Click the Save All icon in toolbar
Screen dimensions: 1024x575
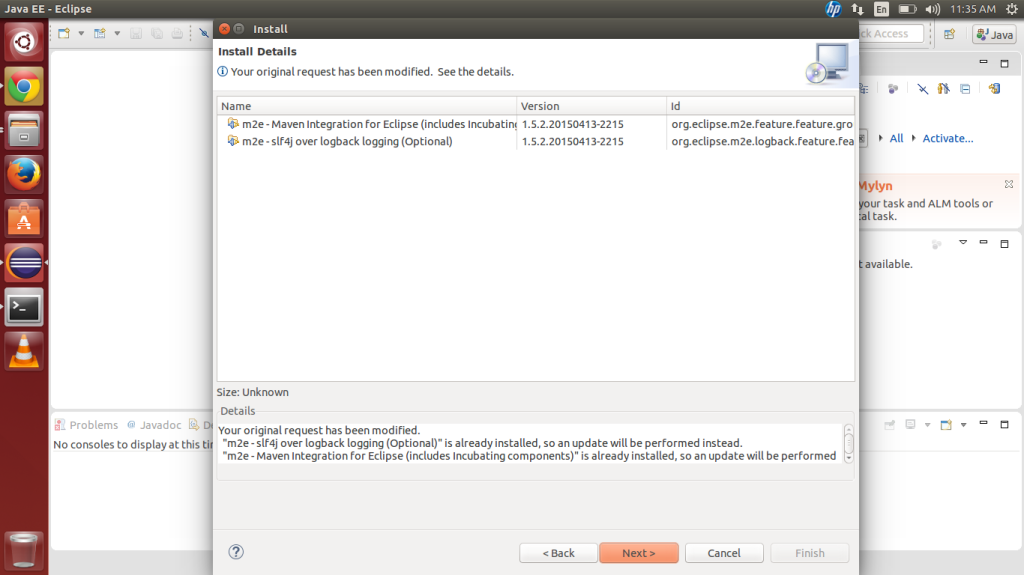(157, 33)
